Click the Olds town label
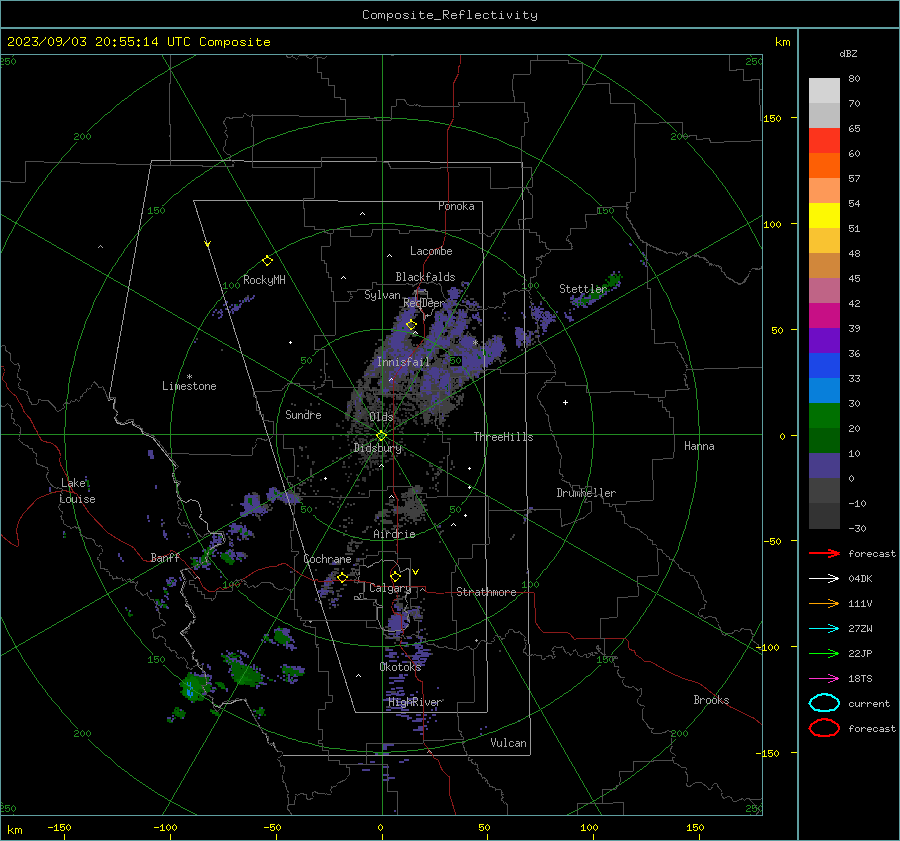The width and height of the screenshot is (900, 841). (381, 417)
